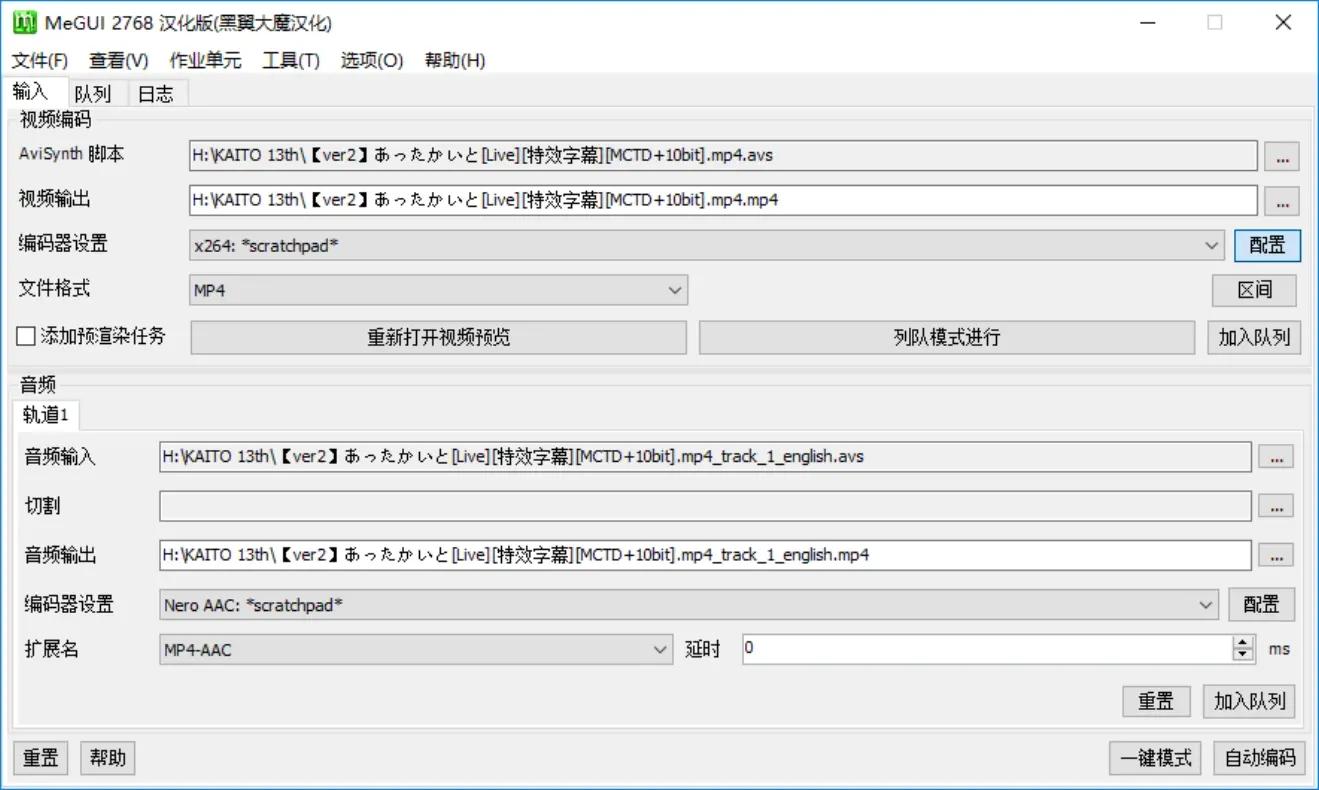The image size is (1319, 790).
Task: Browse for the video output path
Action: click(x=1281, y=200)
